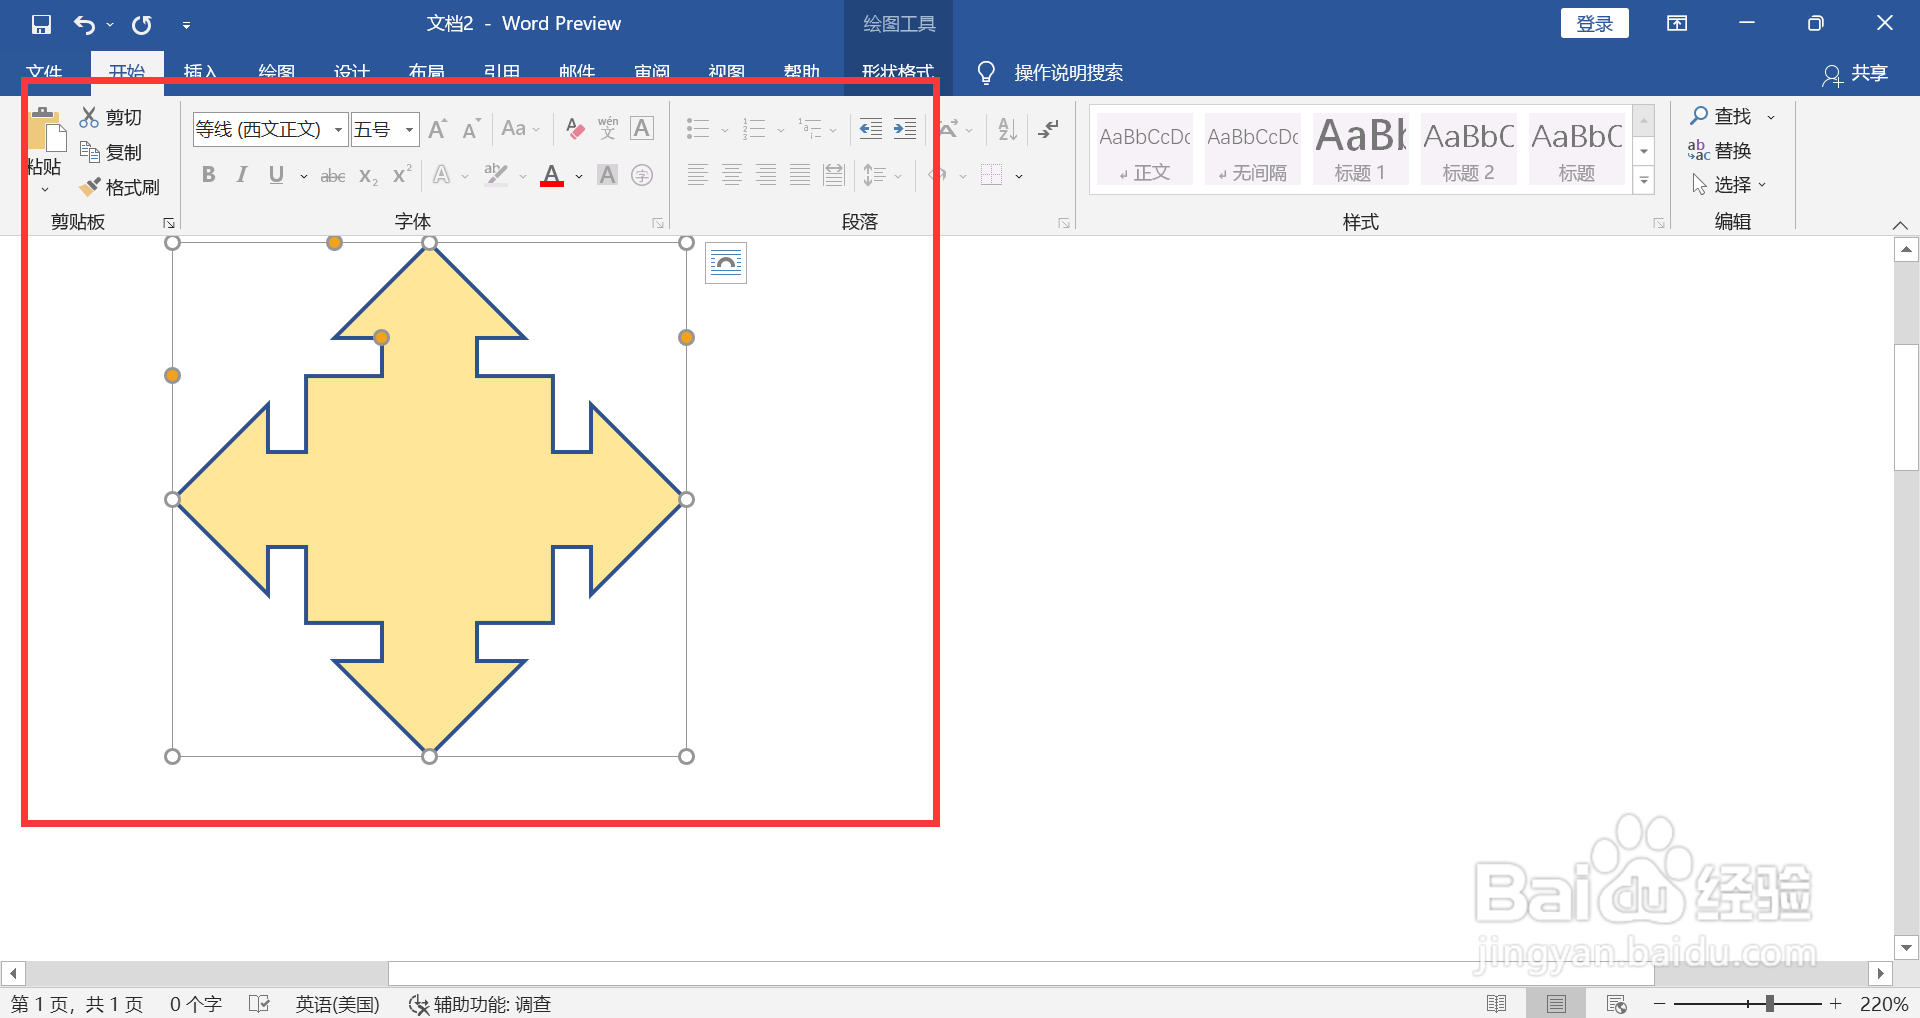
Task: Click the accessibility check status icon
Action: (x=480, y=1004)
